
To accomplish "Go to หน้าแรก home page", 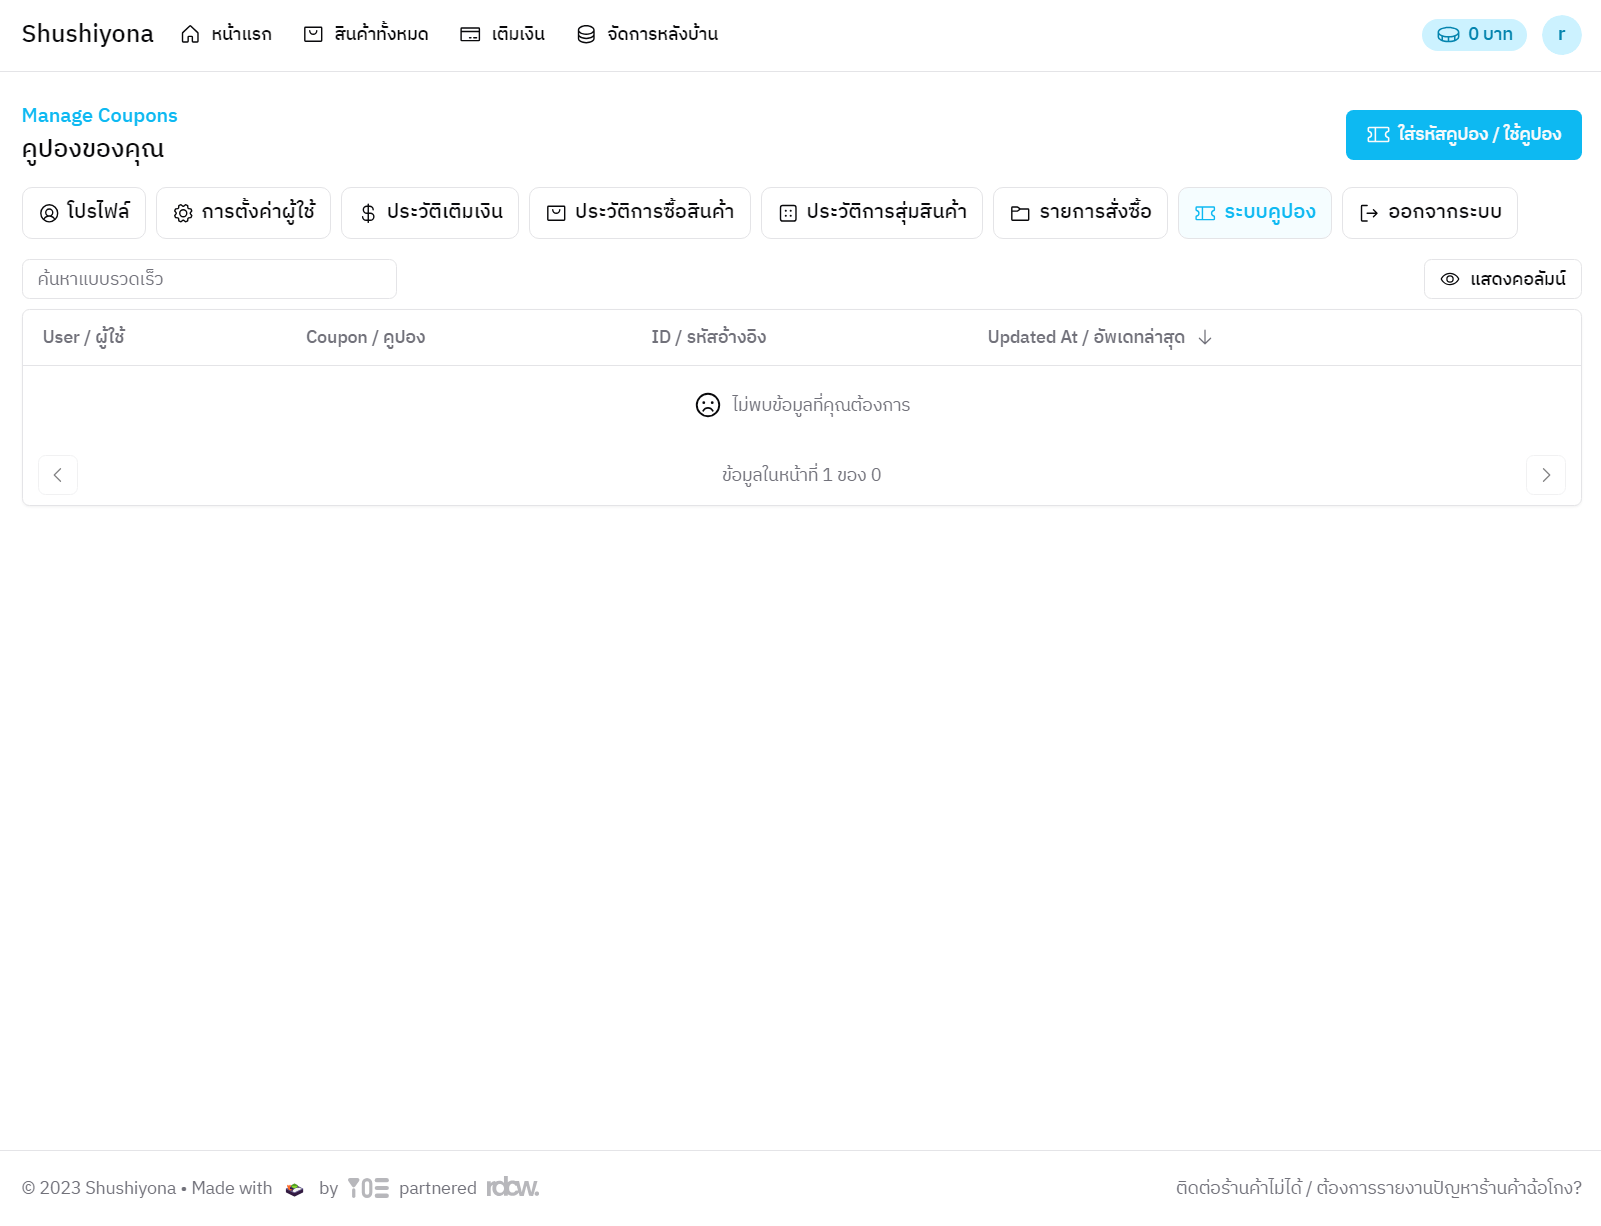I will (x=226, y=34).
